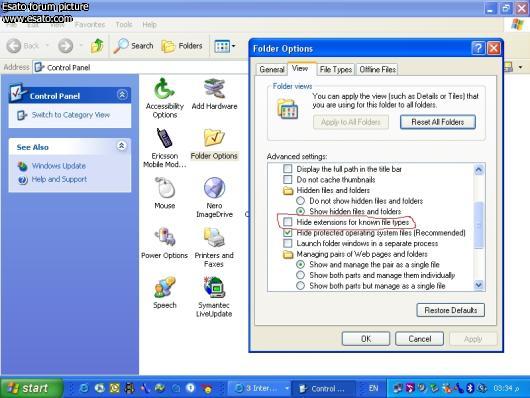The height and width of the screenshot is (398, 530).
Task: Open the Back button history dropdown
Action: 47,46
